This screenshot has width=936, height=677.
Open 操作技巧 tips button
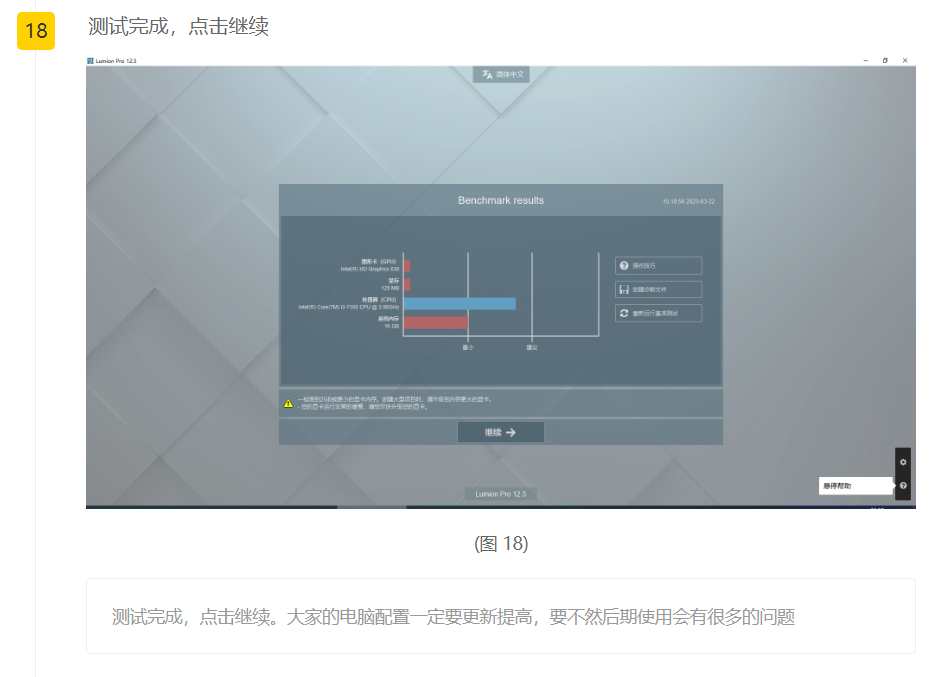tap(658, 266)
